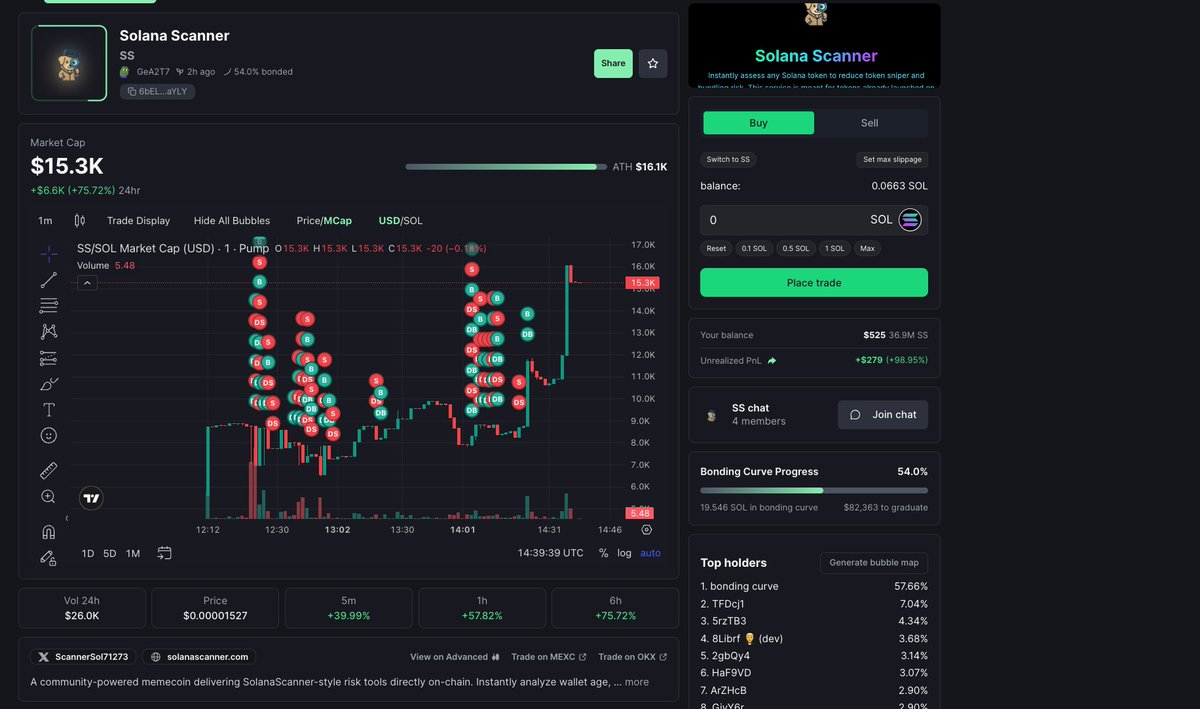Click the Reset amount button
Viewport: 1200px width, 709px height.
pyautogui.click(x=716, y=248)
